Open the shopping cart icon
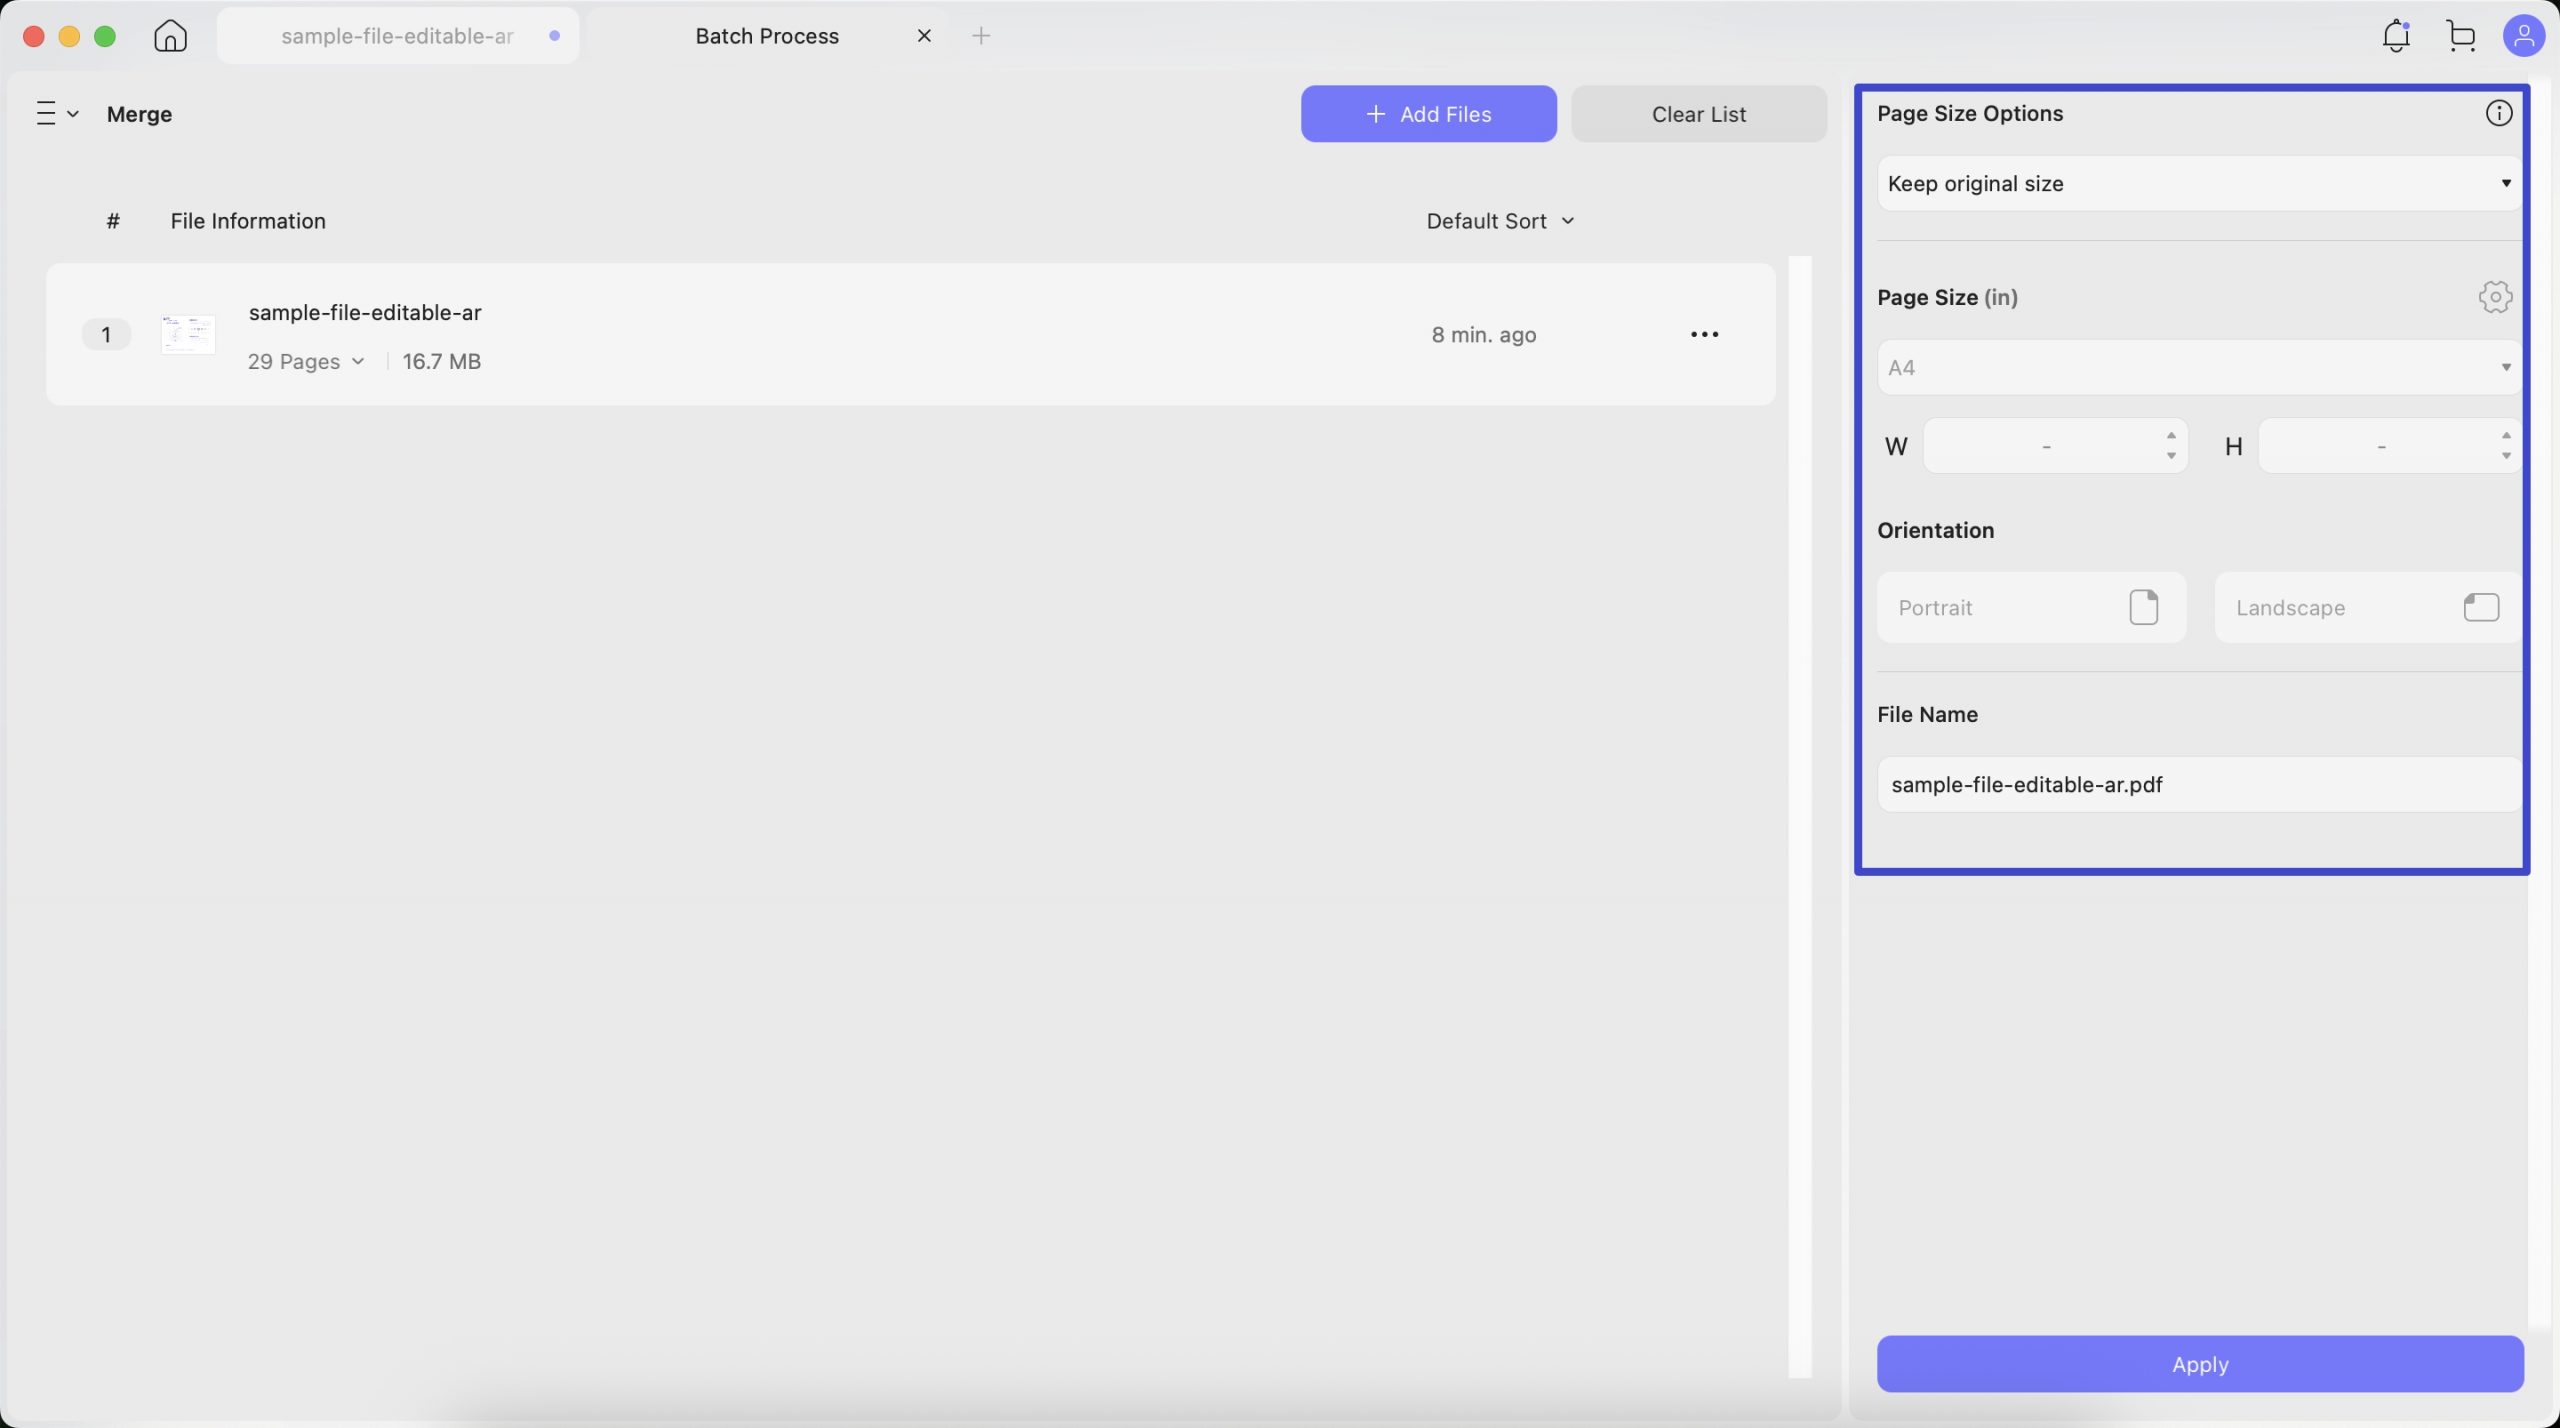Screen dimensions: 2560x1428 pos(2461,36)
